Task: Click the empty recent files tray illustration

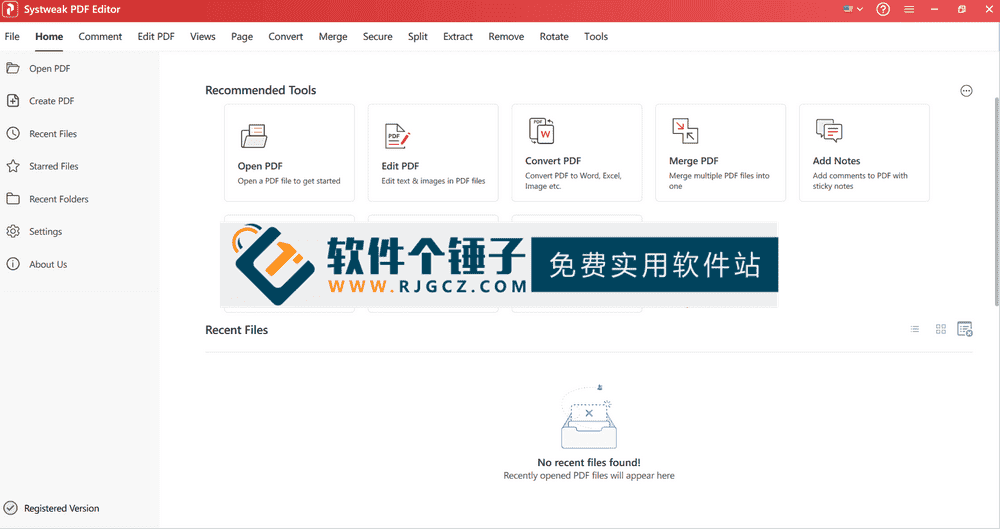Action: coord(589,417)
